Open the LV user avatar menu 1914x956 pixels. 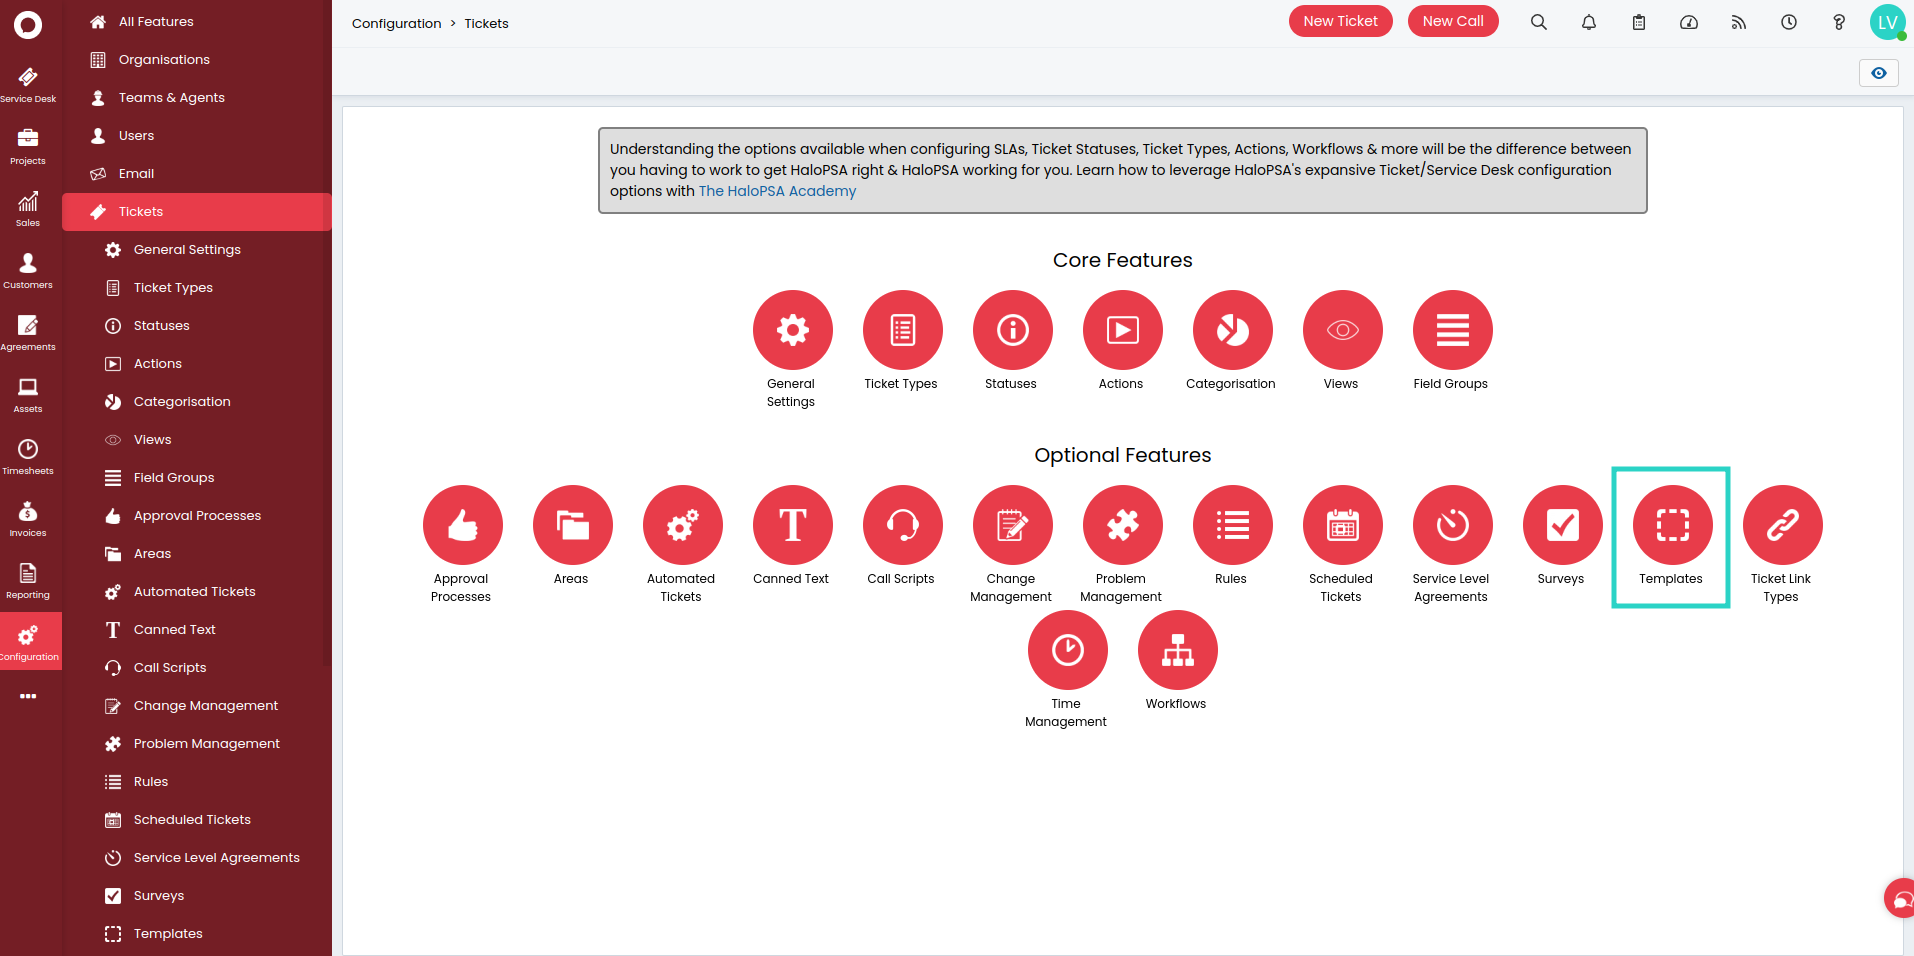tap(1887, 22)
